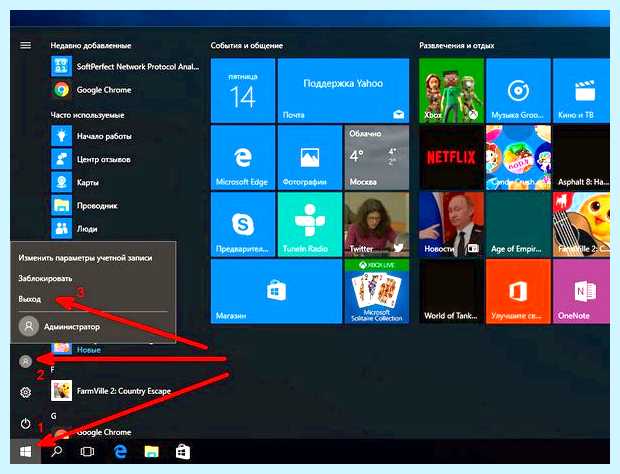
Task: Open Candy Crush tile
Action: (x=518, y=157)
